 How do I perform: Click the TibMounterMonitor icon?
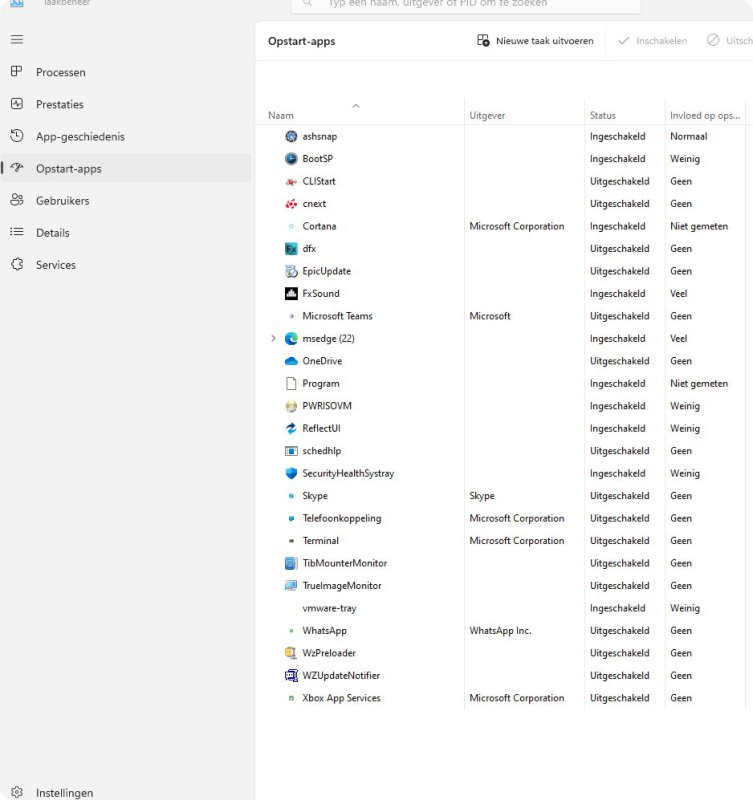tap(291, 563)
